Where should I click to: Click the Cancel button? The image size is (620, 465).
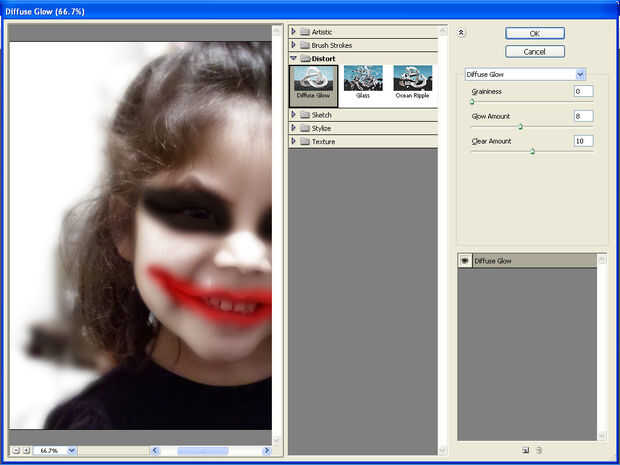(x=535, y=52)
